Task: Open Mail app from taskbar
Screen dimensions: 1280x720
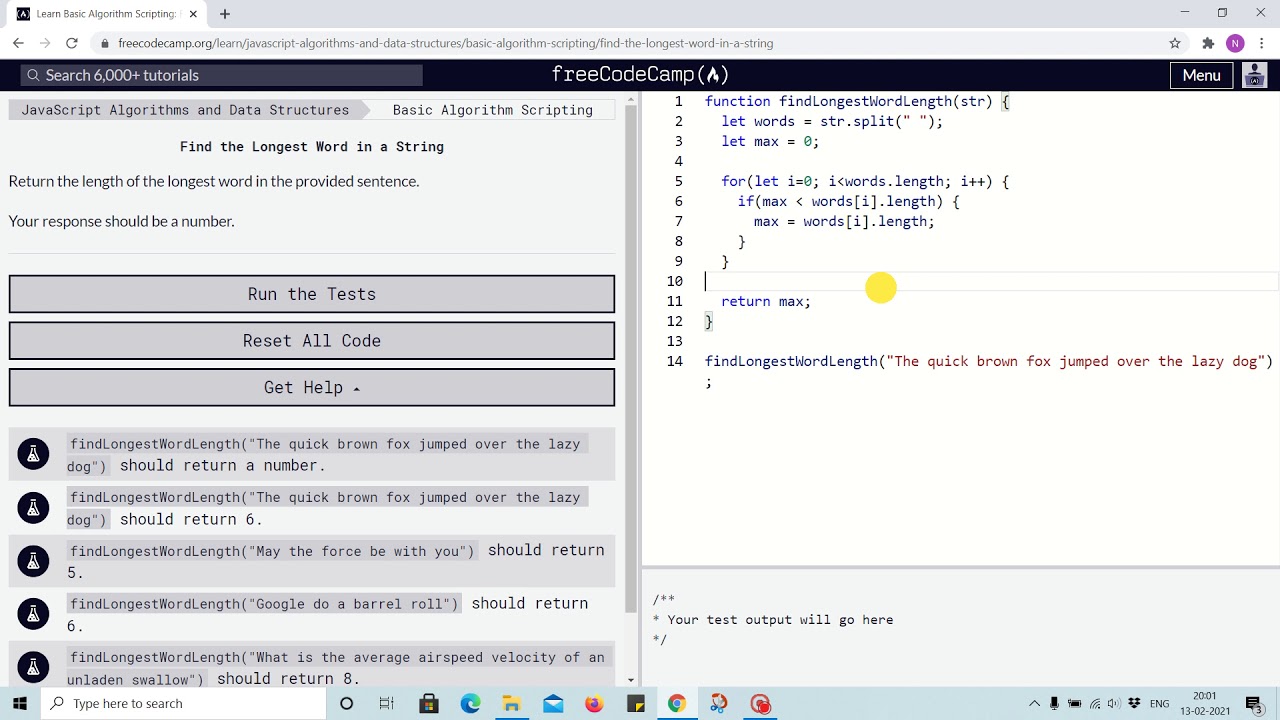Action: click(553, 704)
